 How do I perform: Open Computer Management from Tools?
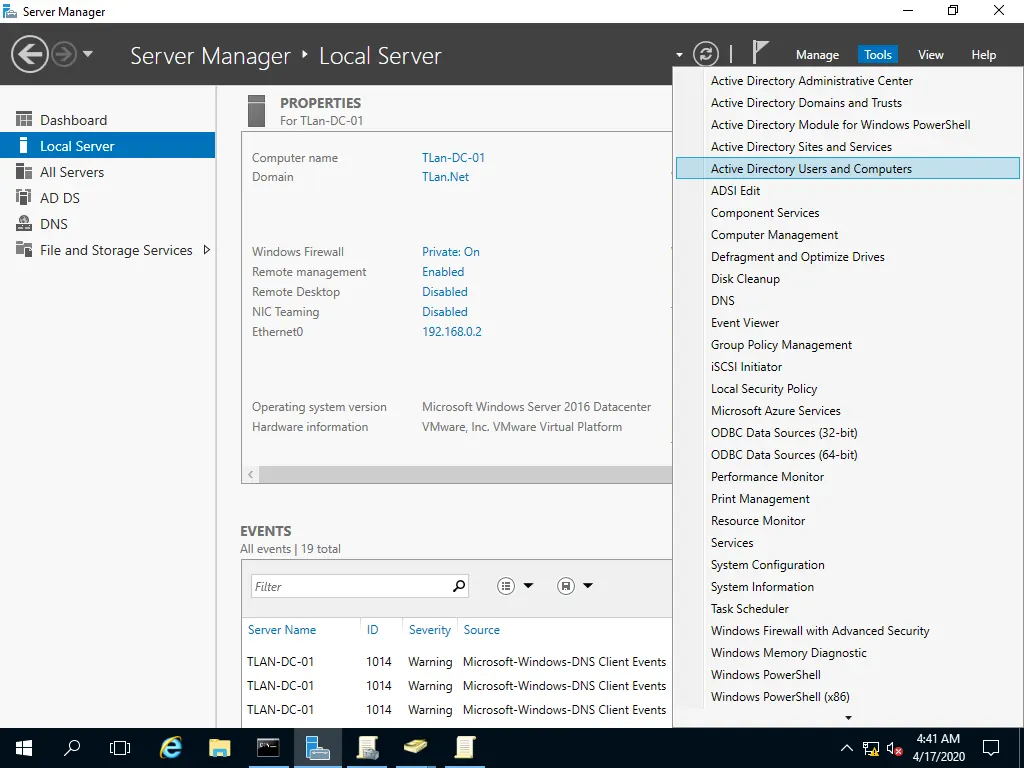coord(848,234)
